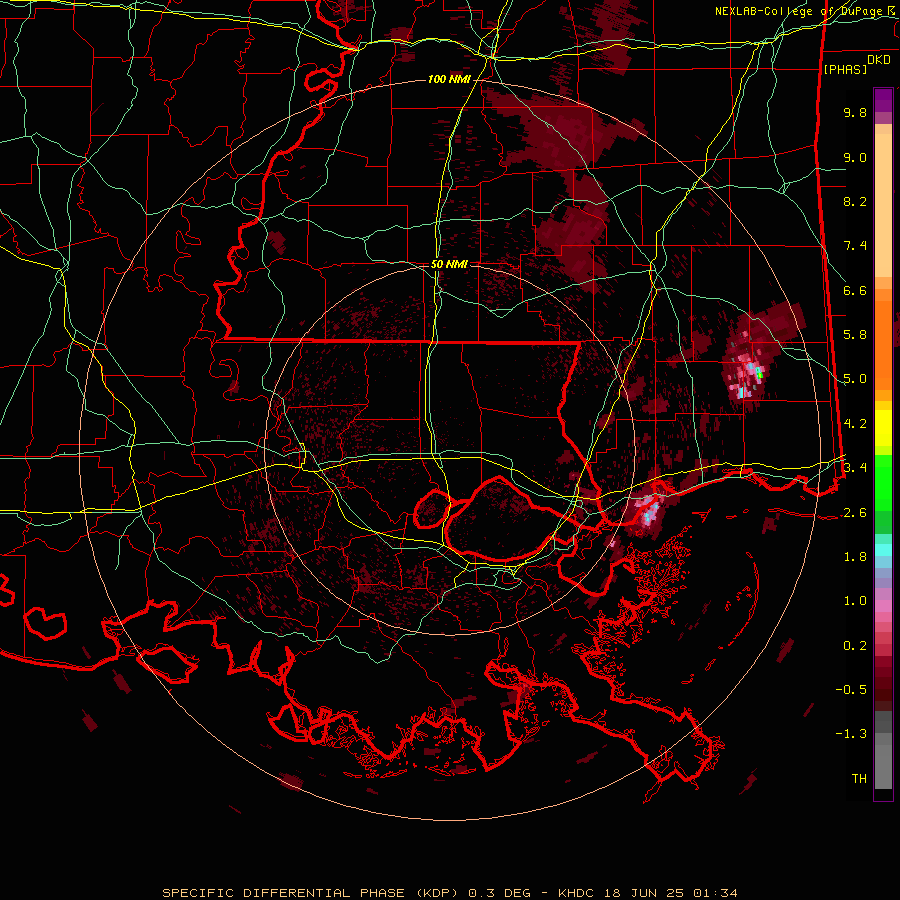Click the 50 NMI range ring label
Screen dimensions: 900x900
[x=449, y=264]
